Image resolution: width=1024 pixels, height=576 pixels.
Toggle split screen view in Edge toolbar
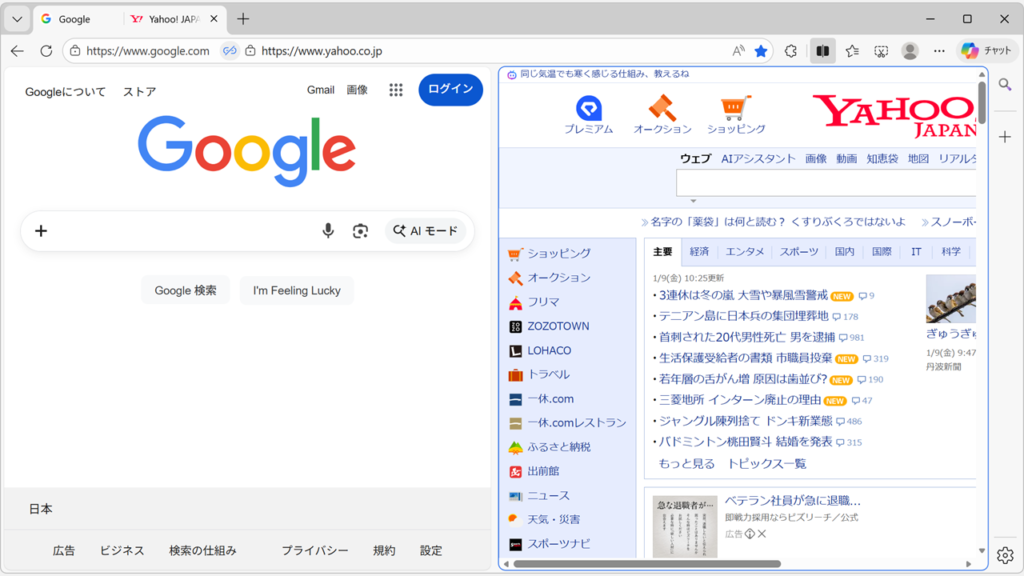[x=822, y=50]
